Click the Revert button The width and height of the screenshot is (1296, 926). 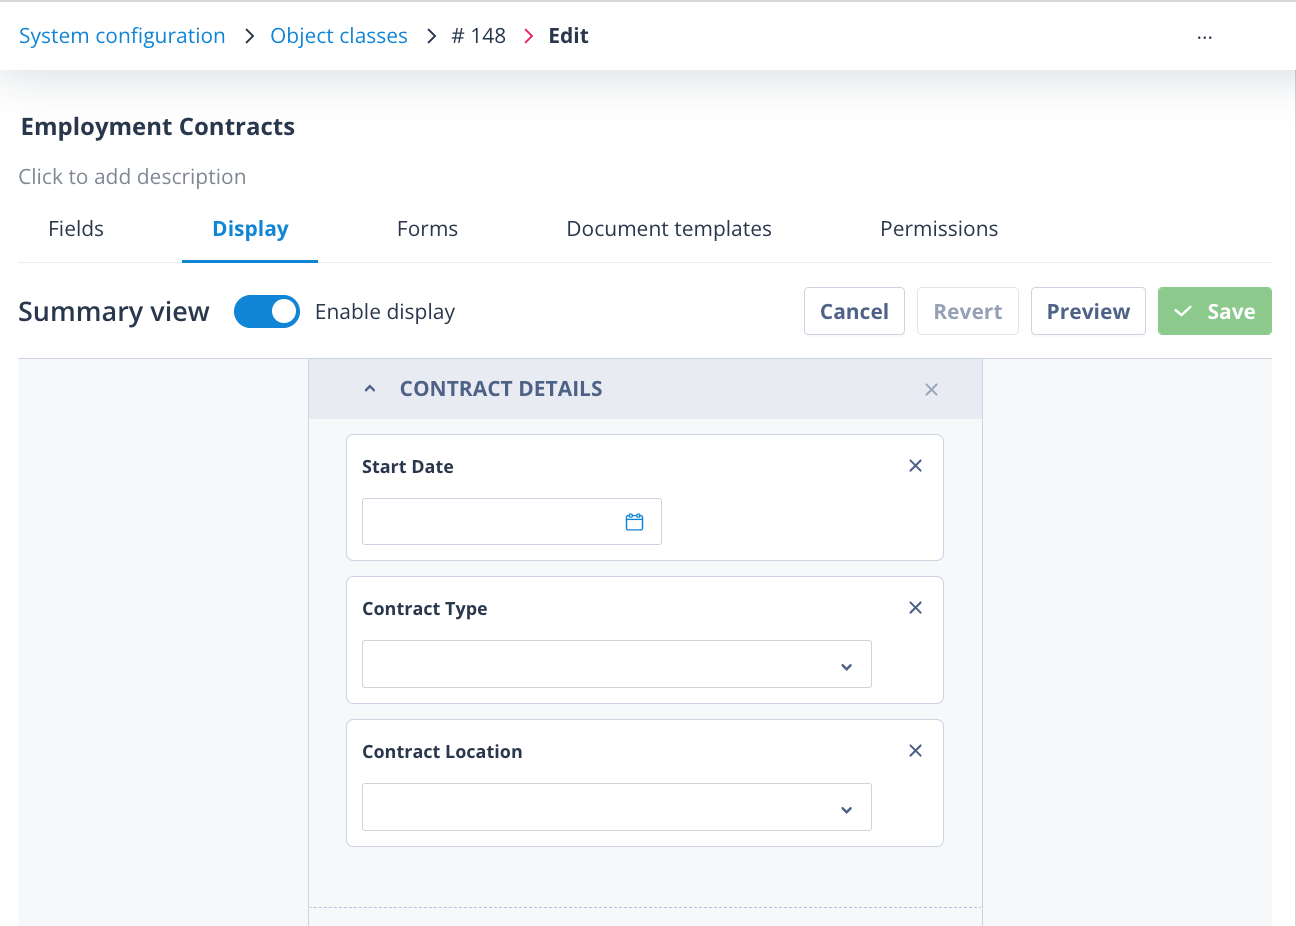[968, 311]
